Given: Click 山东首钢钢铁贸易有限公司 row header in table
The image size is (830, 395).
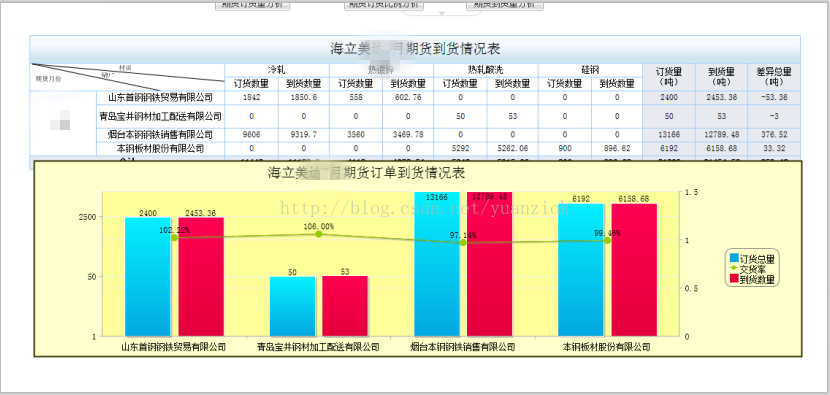Looking at the screenshot, I should click(160, 97).
